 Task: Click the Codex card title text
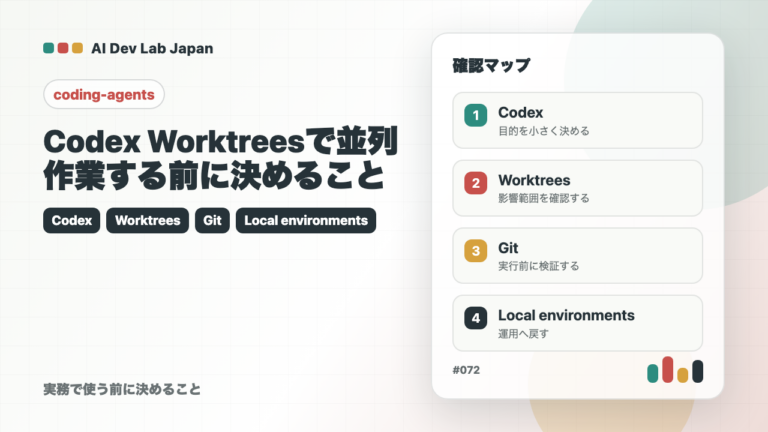pos(521,113)
